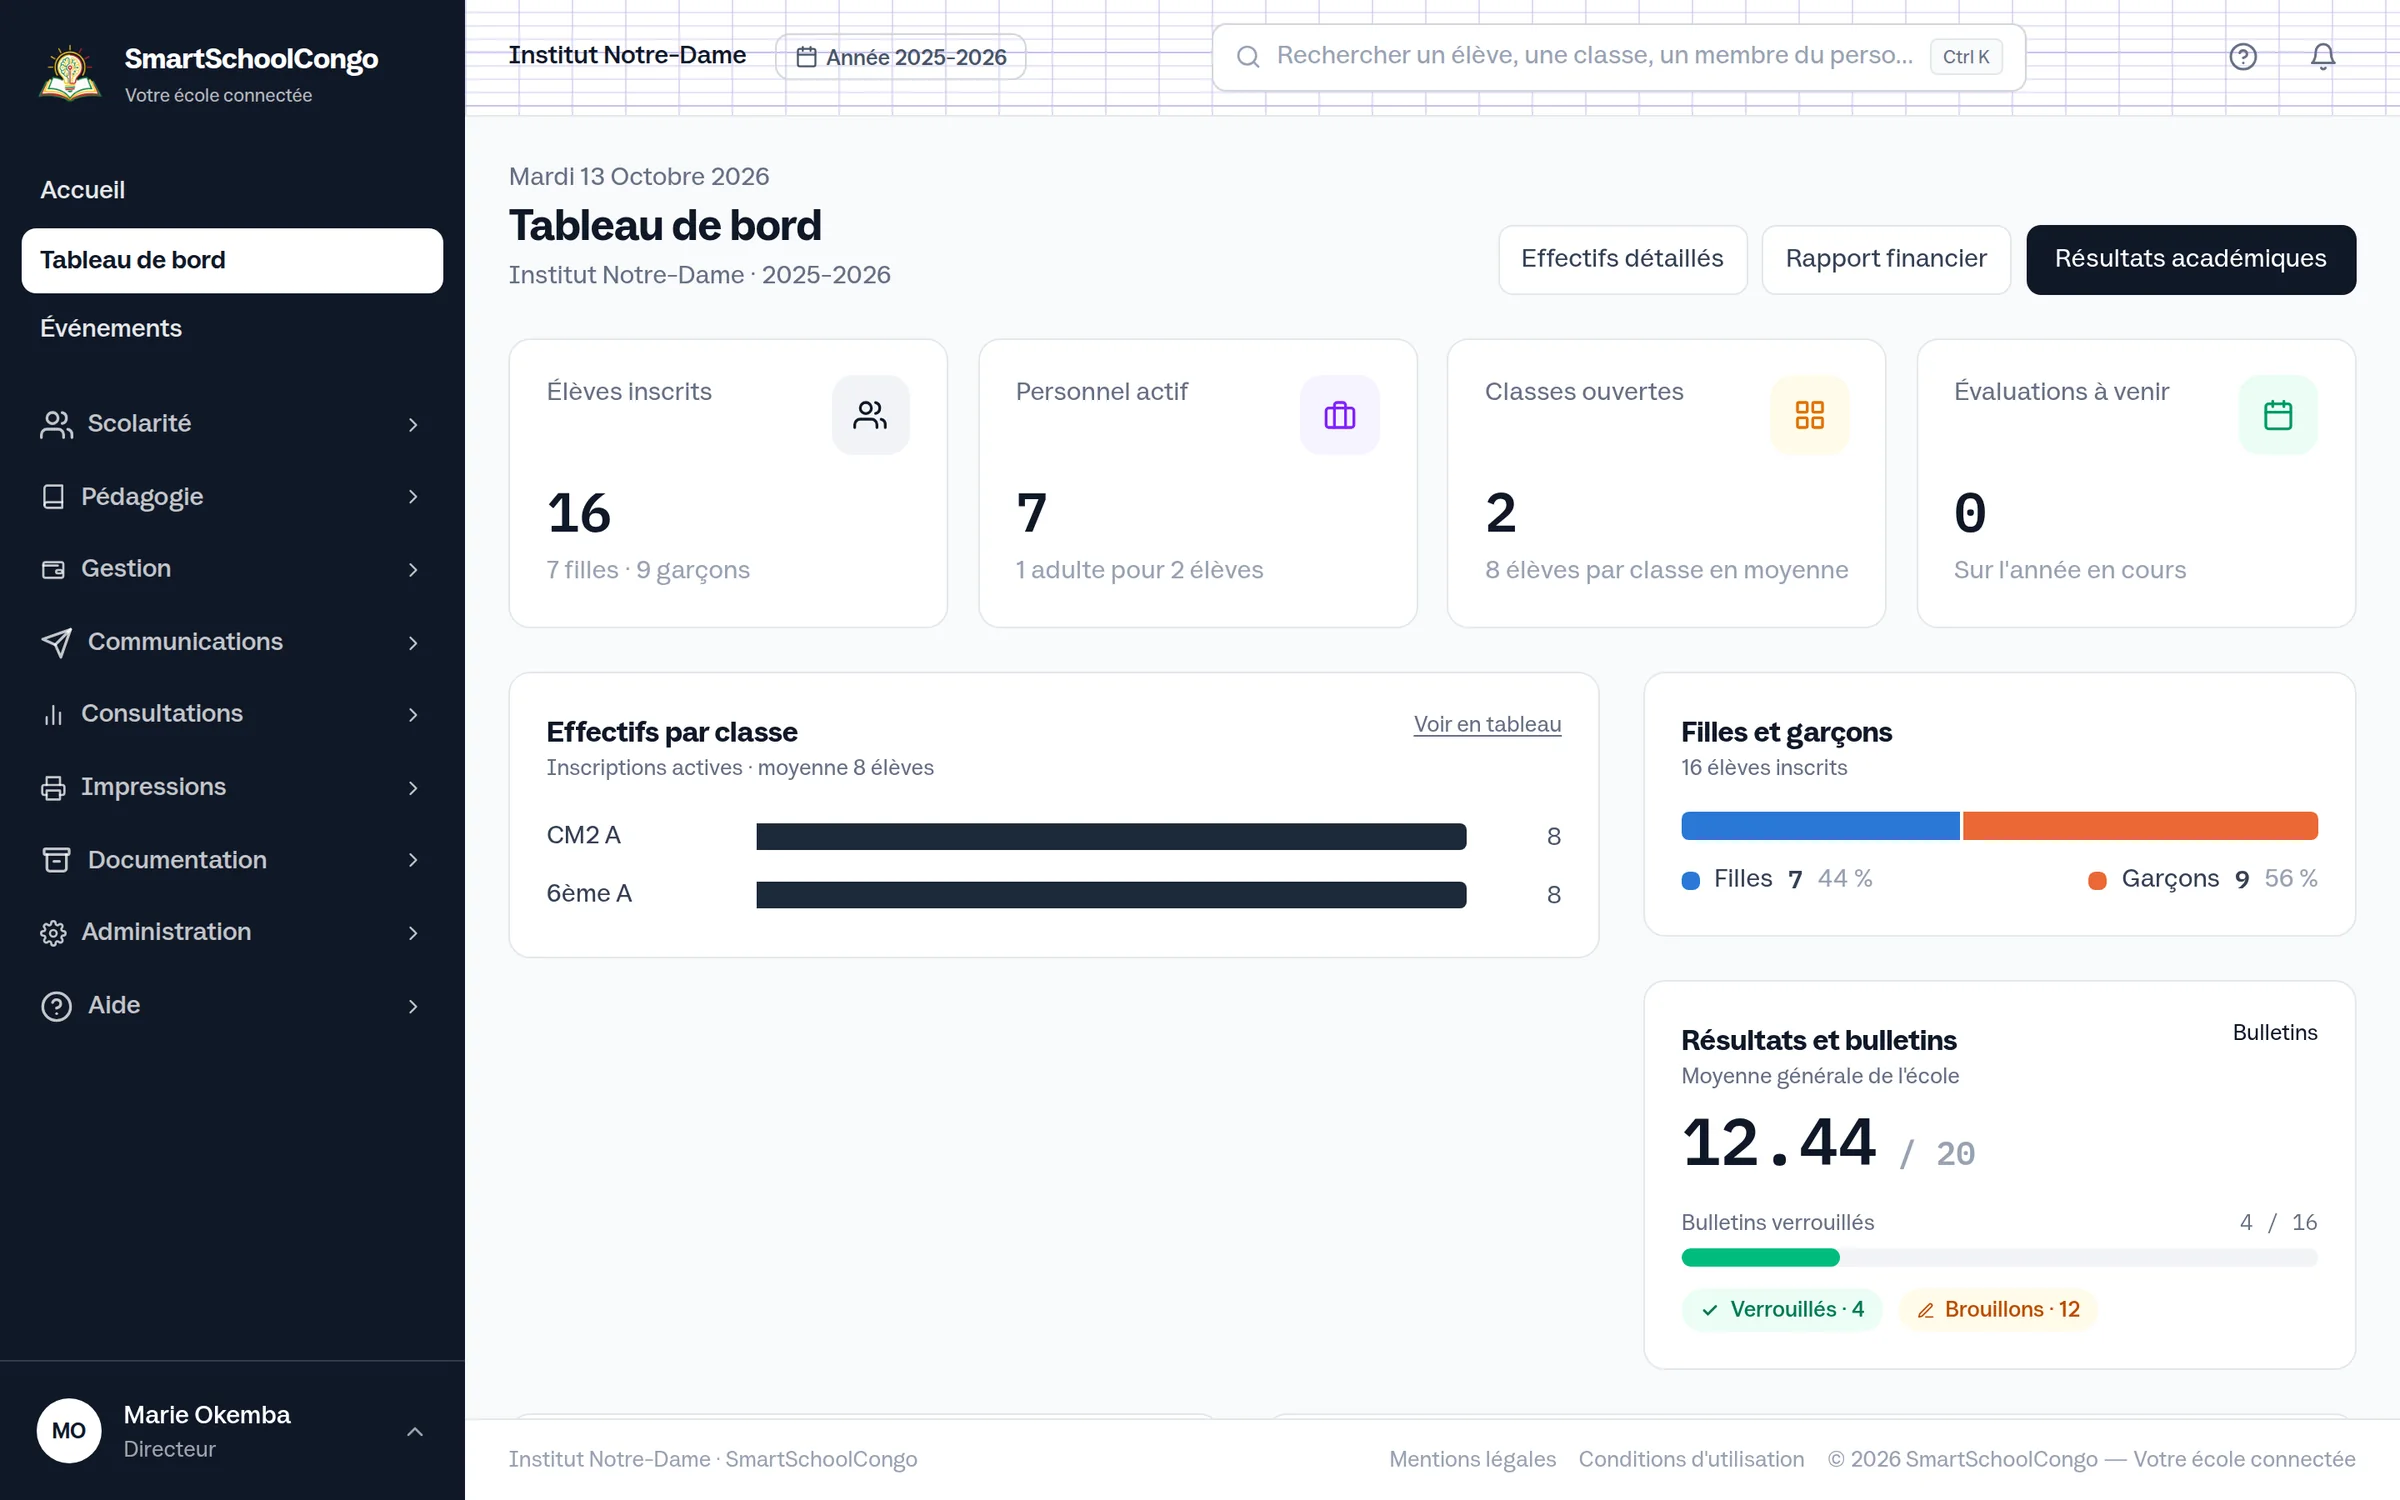
Task: Open Mentions légales footer link
Action: [x=1472, y=1459]
